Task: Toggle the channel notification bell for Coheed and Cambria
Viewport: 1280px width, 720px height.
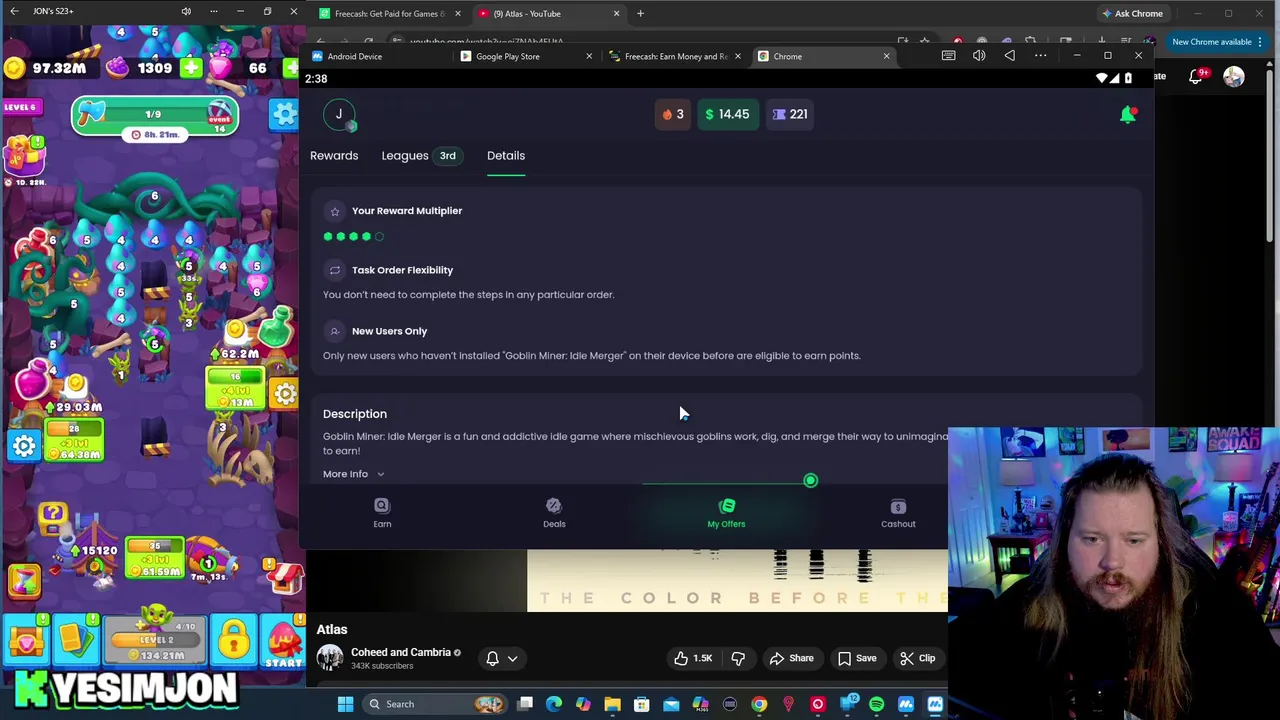Action: (x=492, y=658)
